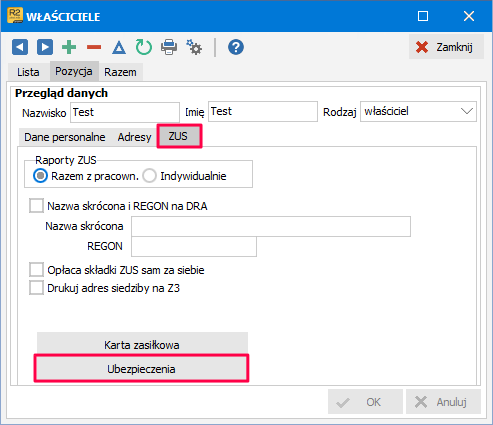Screen dimensions: 493x425
Task: Open Dane personalne sub-tab
Action: pyautogui.click(x=65, y=137)
